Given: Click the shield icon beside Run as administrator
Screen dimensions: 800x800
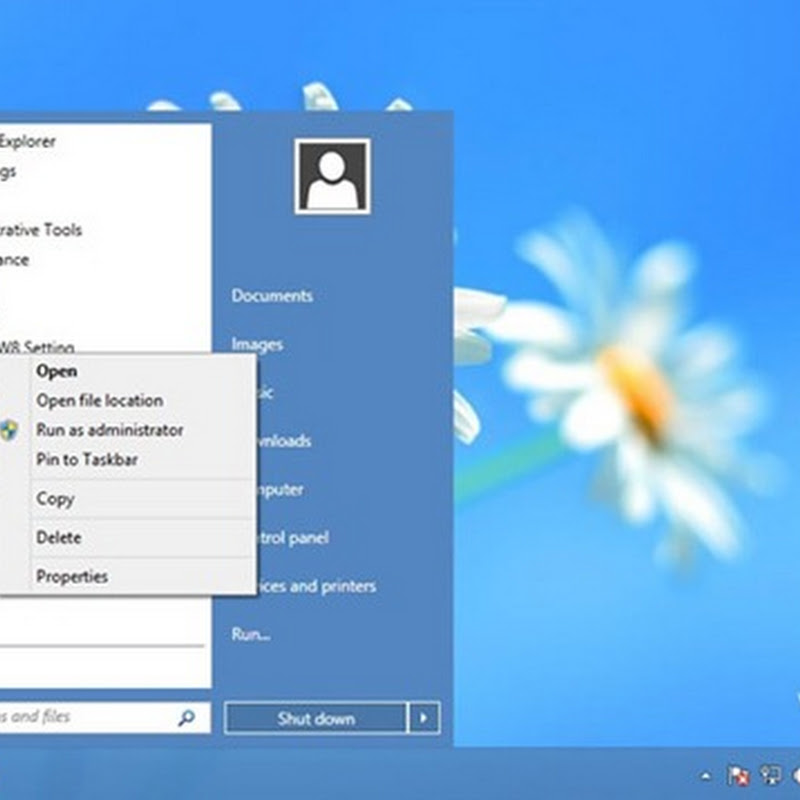Looking at the screenshot, I should (x=13, y=431).
